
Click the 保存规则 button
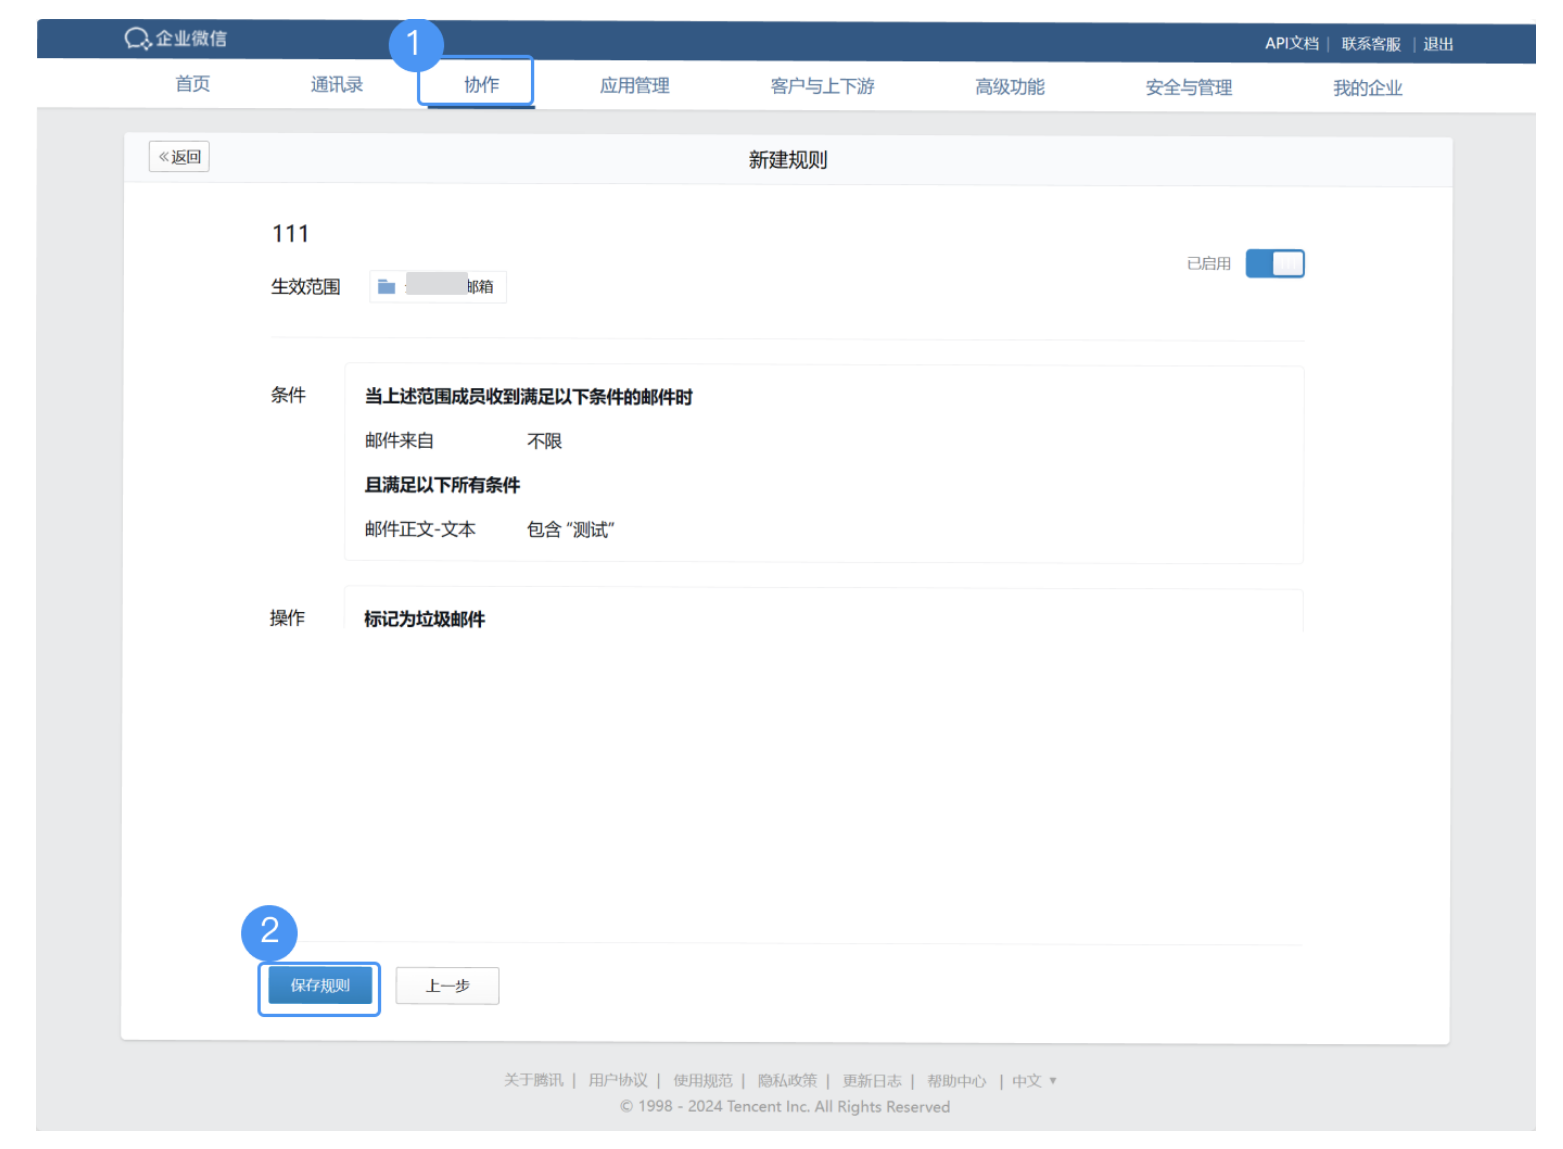pos(319,986)
